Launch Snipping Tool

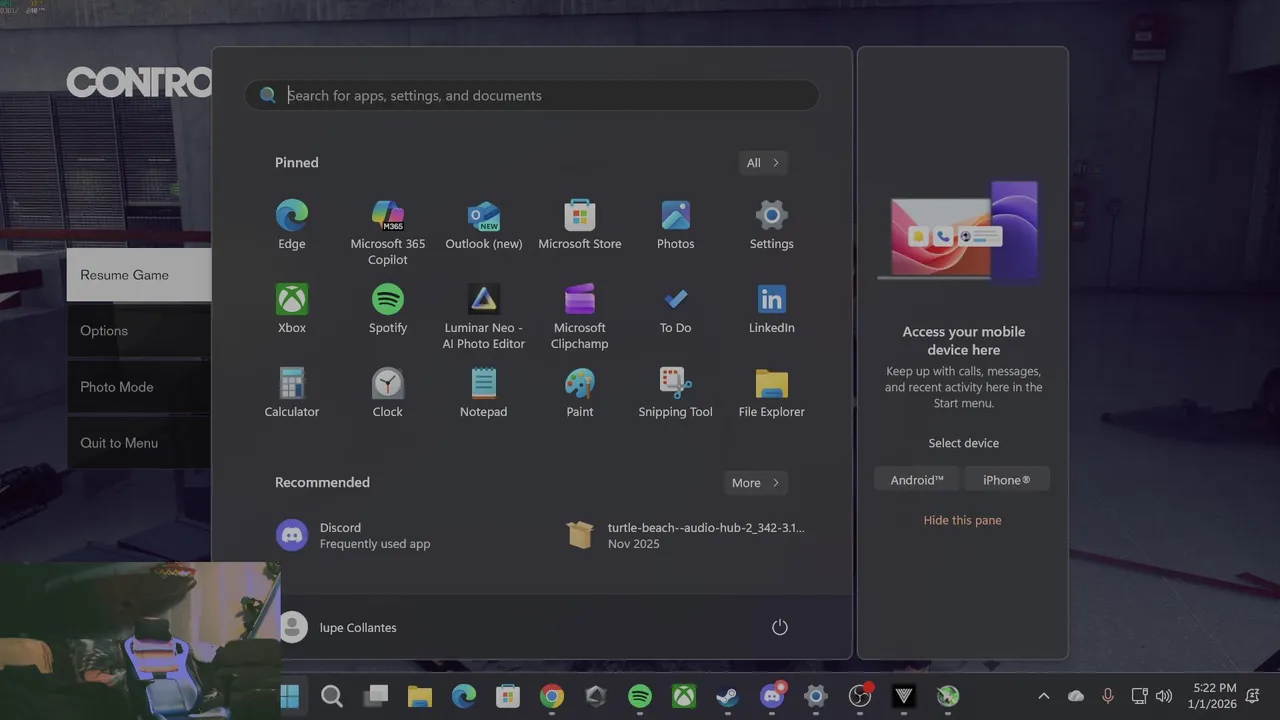[x=676, y=393]
